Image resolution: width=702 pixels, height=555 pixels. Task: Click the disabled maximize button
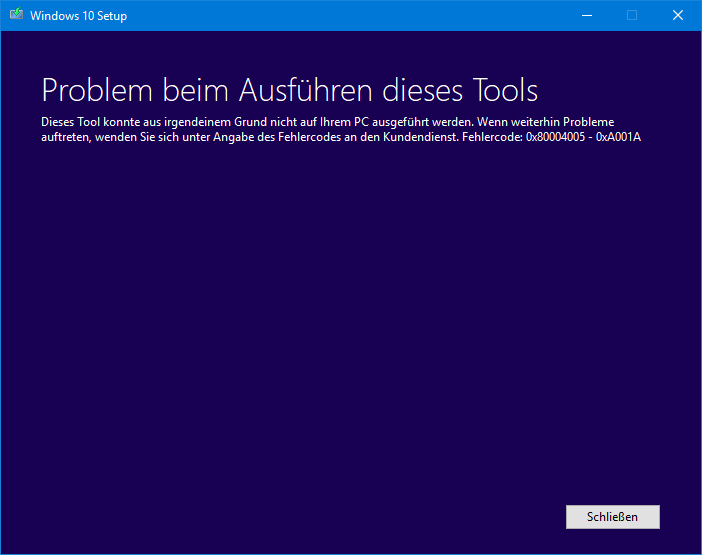click(x=632, y=16)
